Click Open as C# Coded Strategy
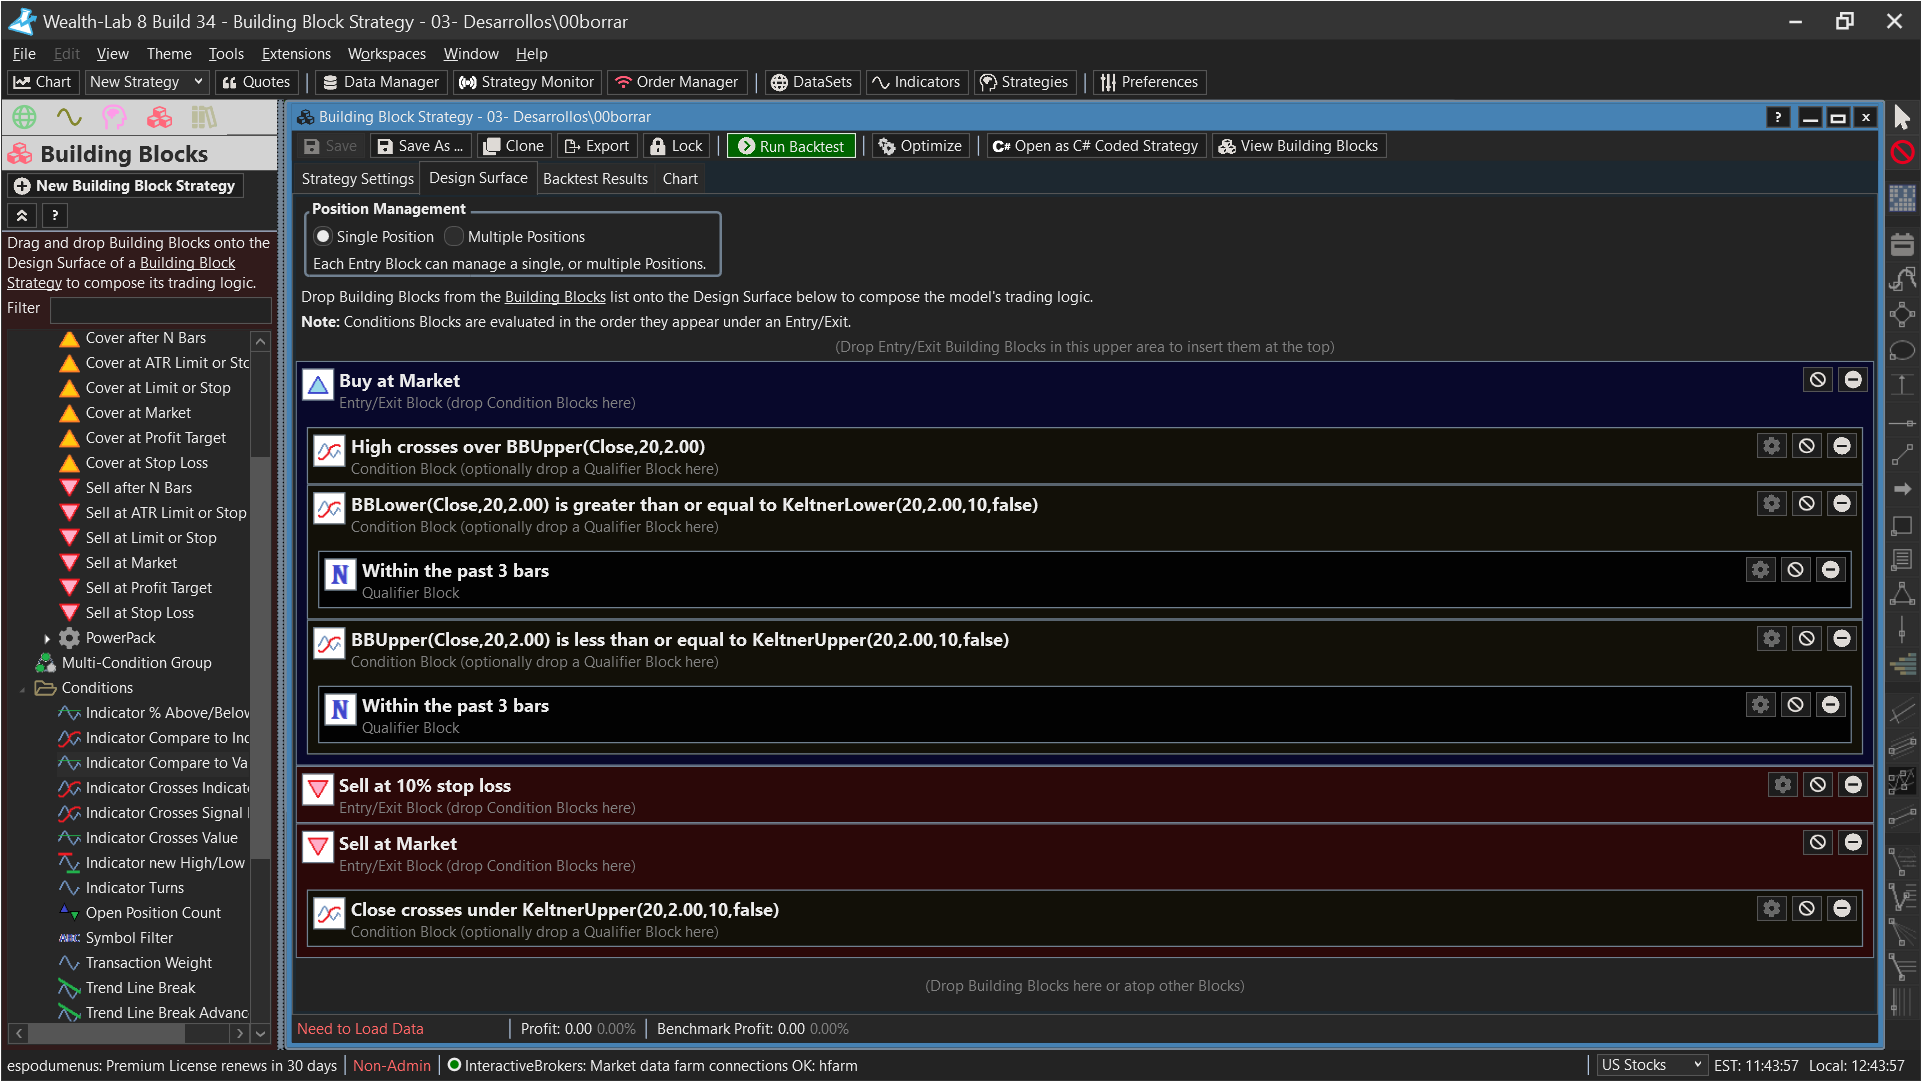The image size is (1922, 1082). click(x=1095, y=146)
